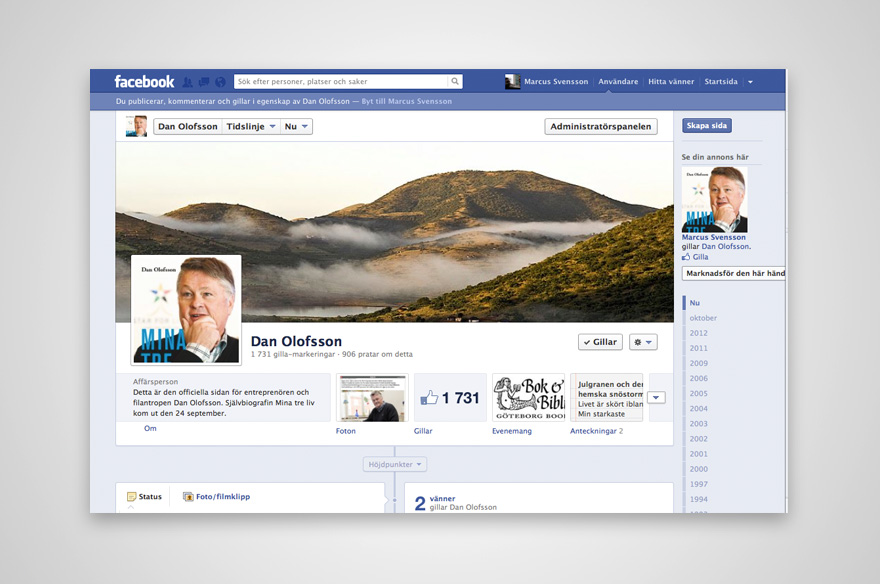Jump to 2005 in the timeline
This screenshot has width=880, height=584.
point(699,394)
